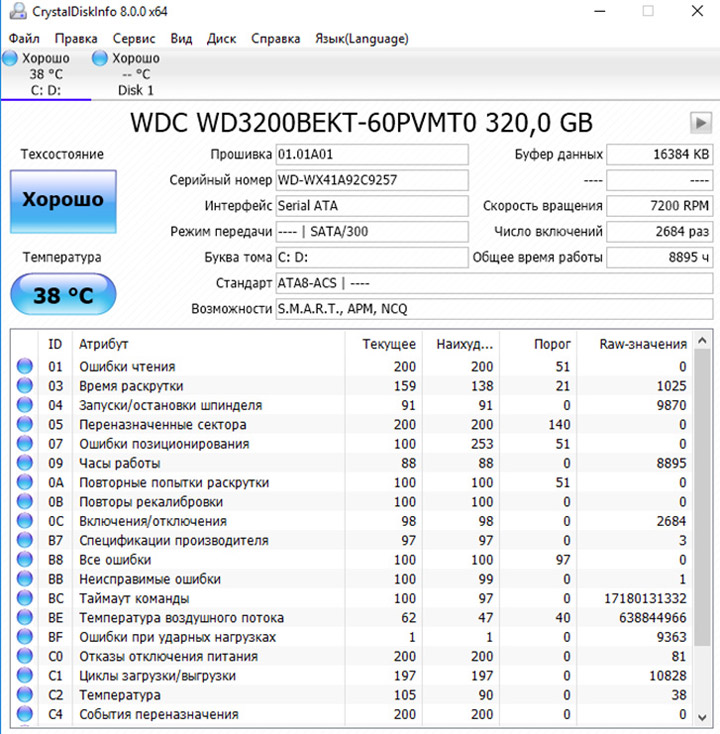
Task: Open the Вид menu
Action: point(181,38)
